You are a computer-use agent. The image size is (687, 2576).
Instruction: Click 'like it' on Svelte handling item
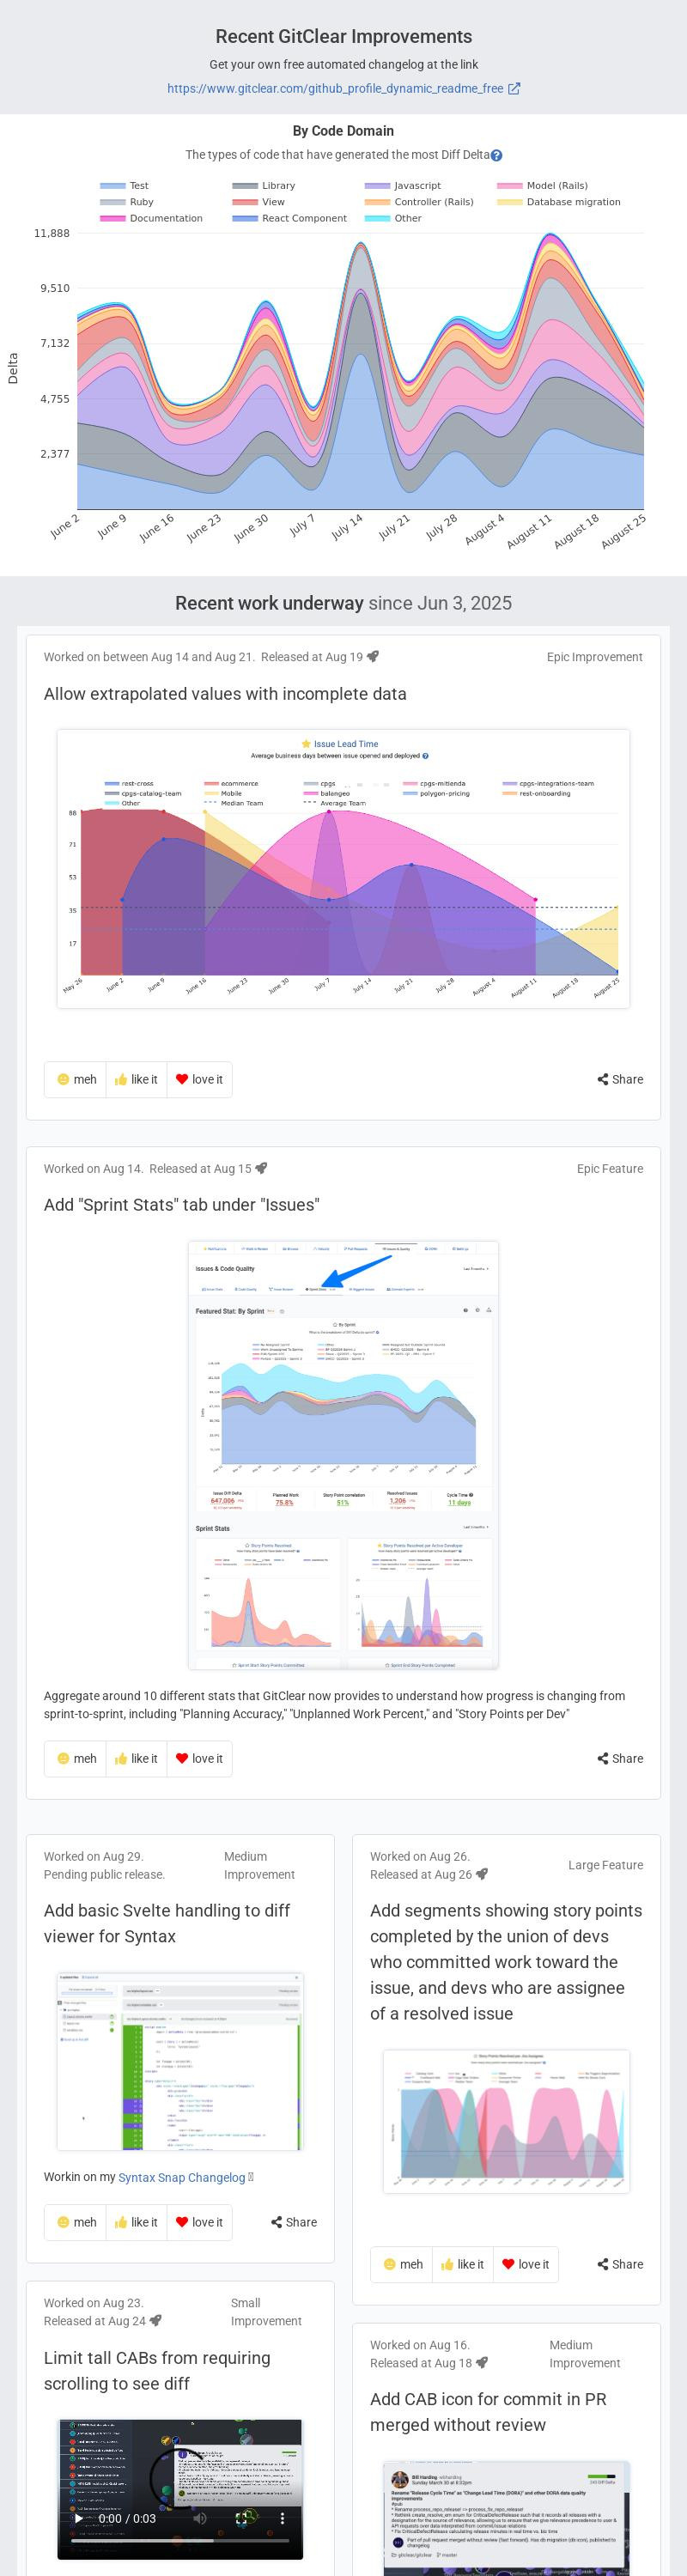136,2222
